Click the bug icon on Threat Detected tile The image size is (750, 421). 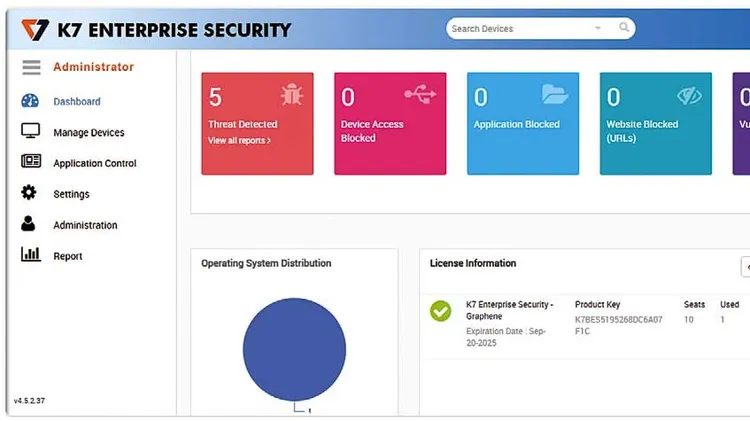point(292,96)
